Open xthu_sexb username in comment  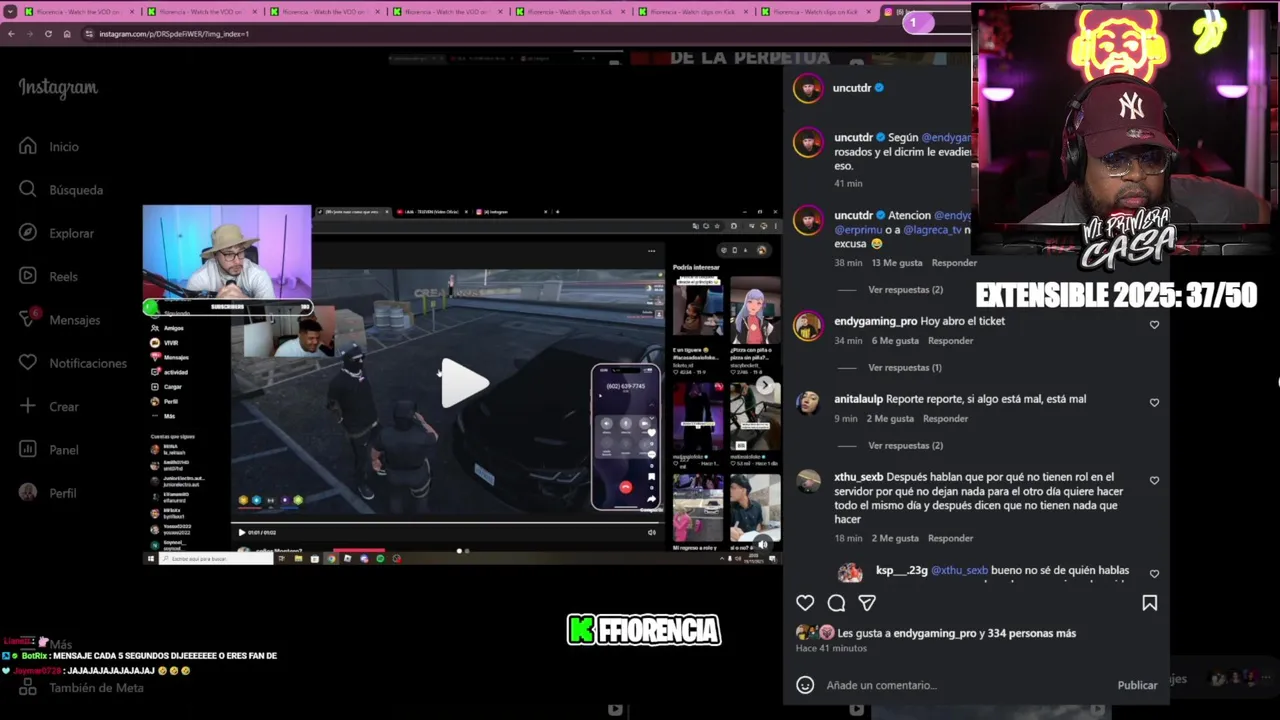[858, 478]
